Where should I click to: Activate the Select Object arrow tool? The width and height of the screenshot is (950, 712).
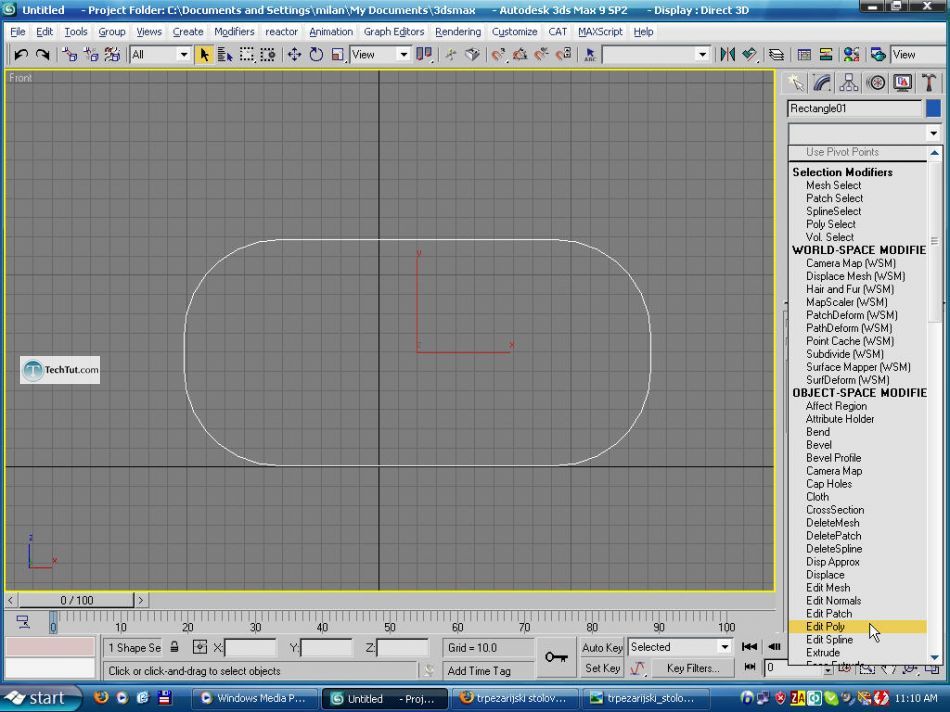click(x=204, y=55)
